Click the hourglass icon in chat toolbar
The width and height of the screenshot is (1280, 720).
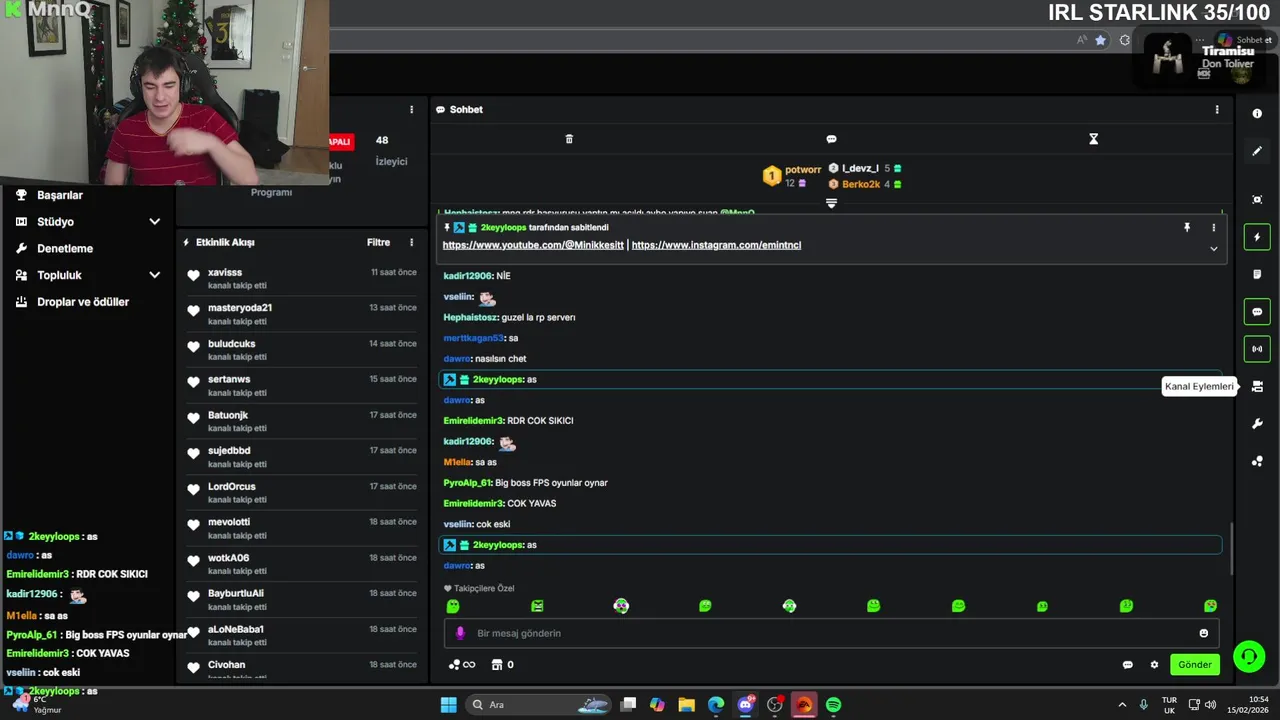(x=1093, y=139)
